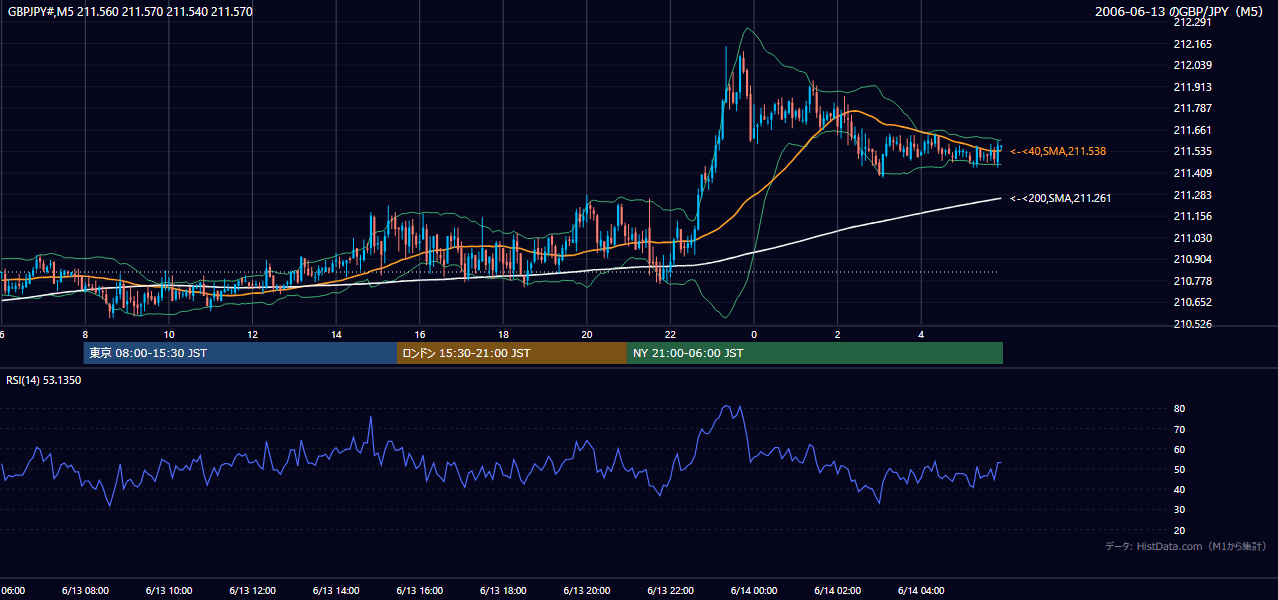This screenshot has width=1278, height=600.
Task: Click price axis value 210.904
Action: 1191,259
